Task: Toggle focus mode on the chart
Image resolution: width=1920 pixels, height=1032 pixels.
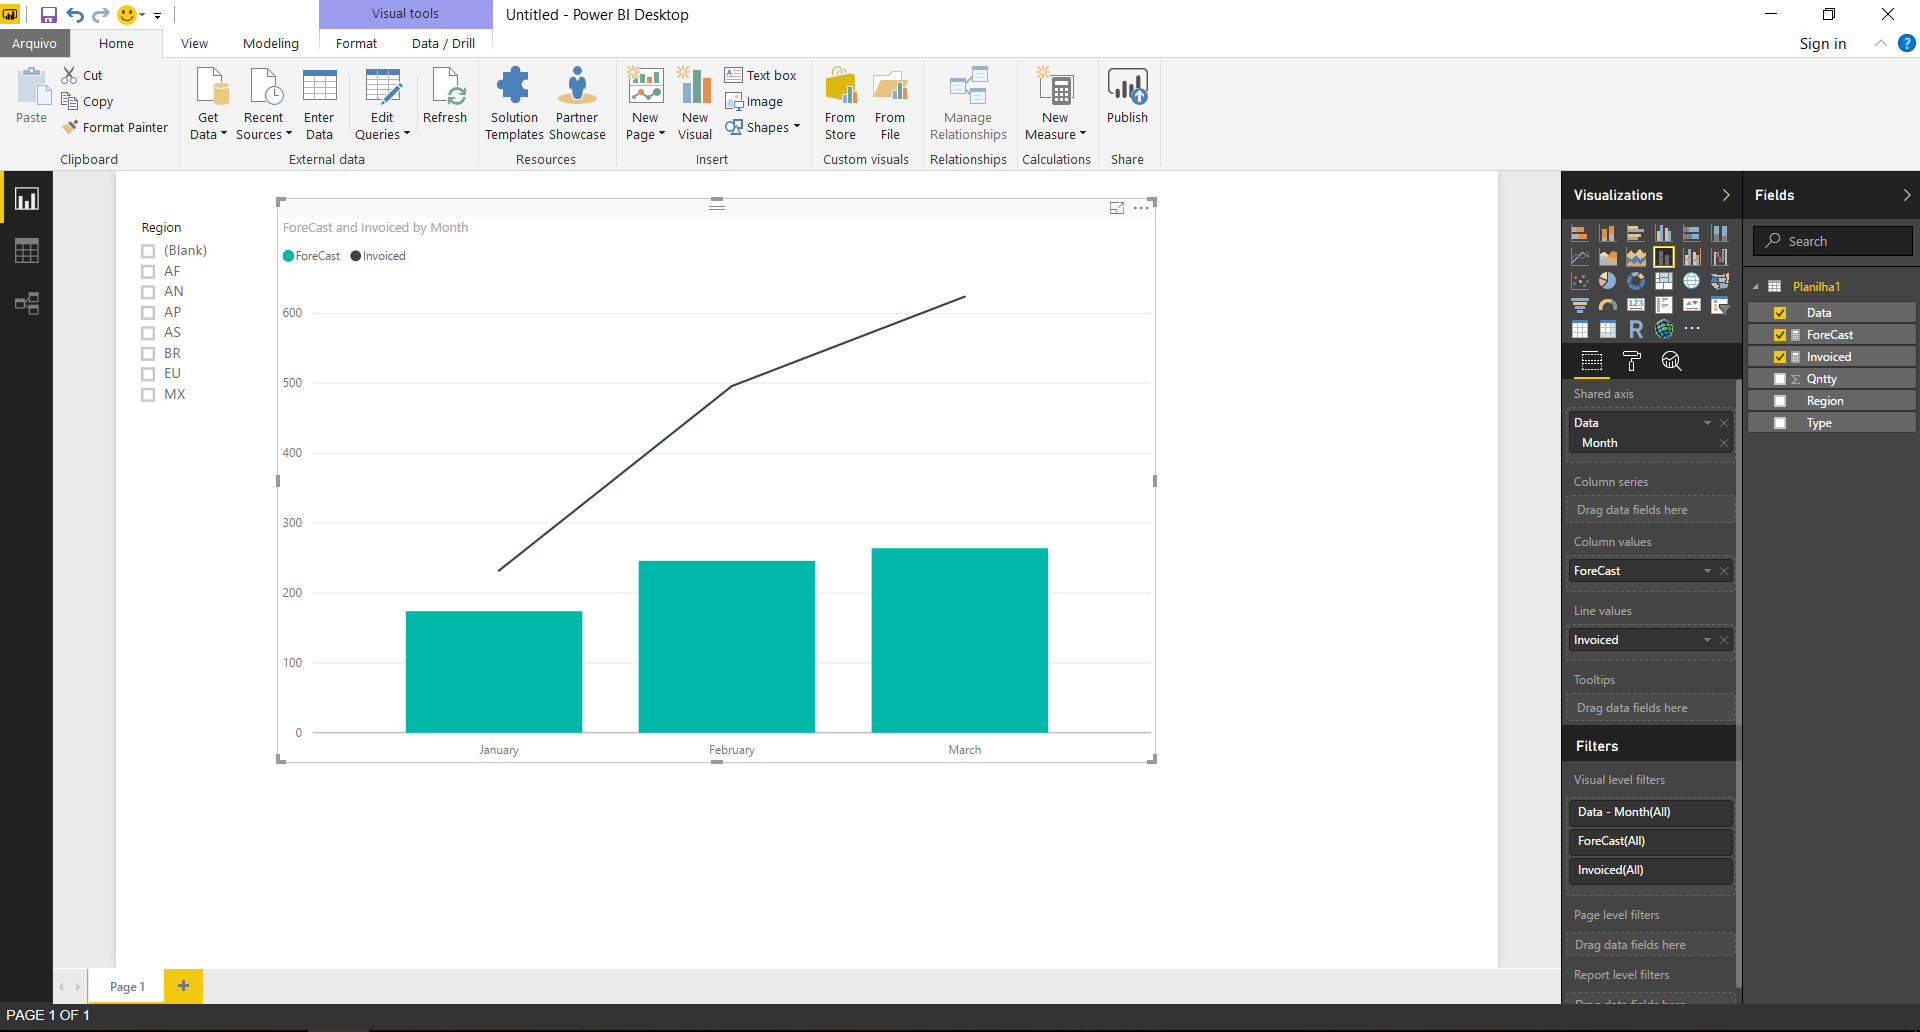Action: (1117, 208)
